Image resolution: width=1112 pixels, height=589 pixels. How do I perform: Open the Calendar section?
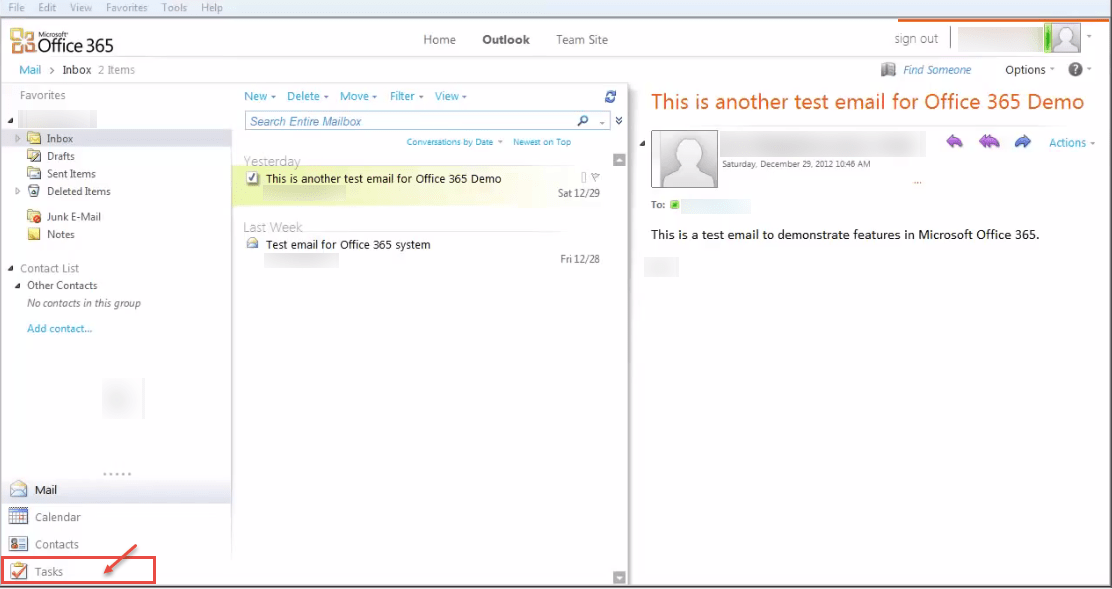click(116, 517)
